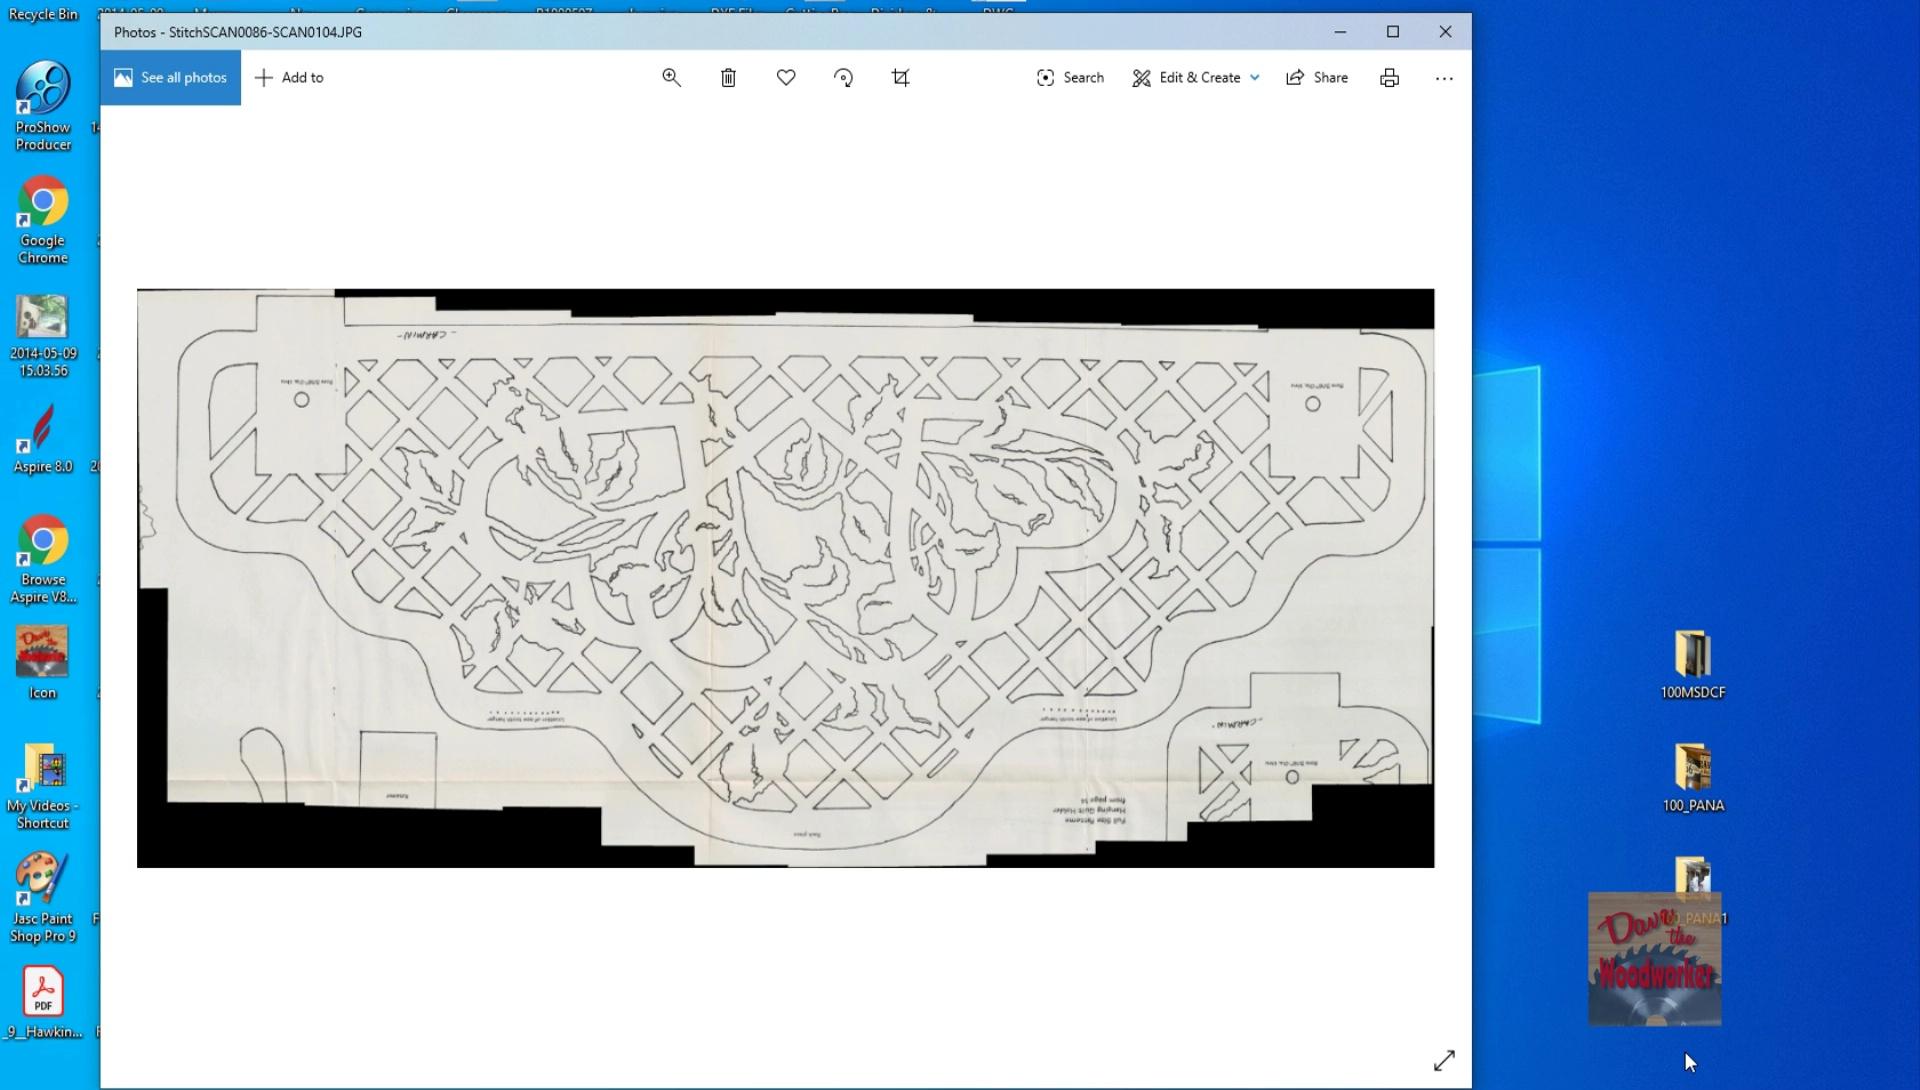Image resolution: width=1920 pixels, height=1090 pixels.
Task: Click the stitched scan pattern image
Action: pos(785,578)
